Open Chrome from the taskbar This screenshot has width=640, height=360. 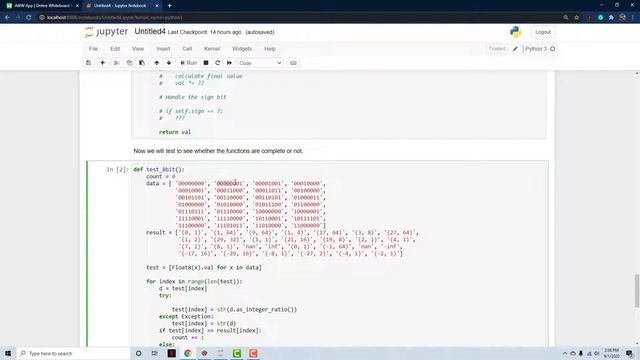coord(188,353)
